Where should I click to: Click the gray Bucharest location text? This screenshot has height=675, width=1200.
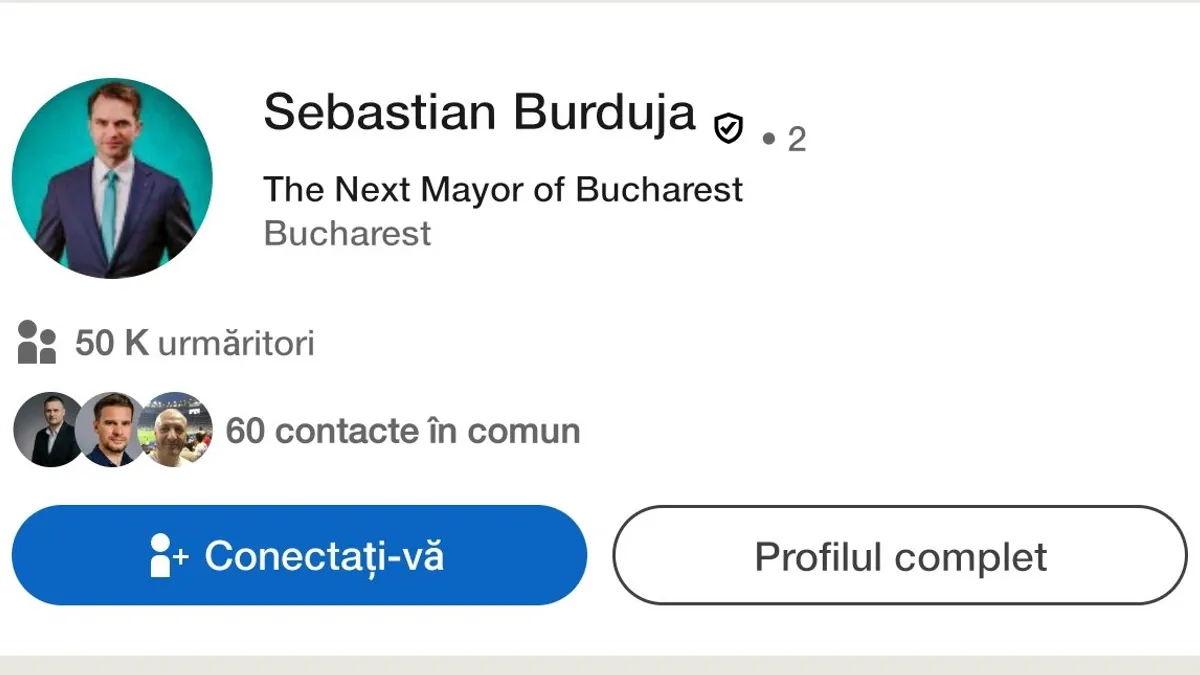tap(347, 233)
